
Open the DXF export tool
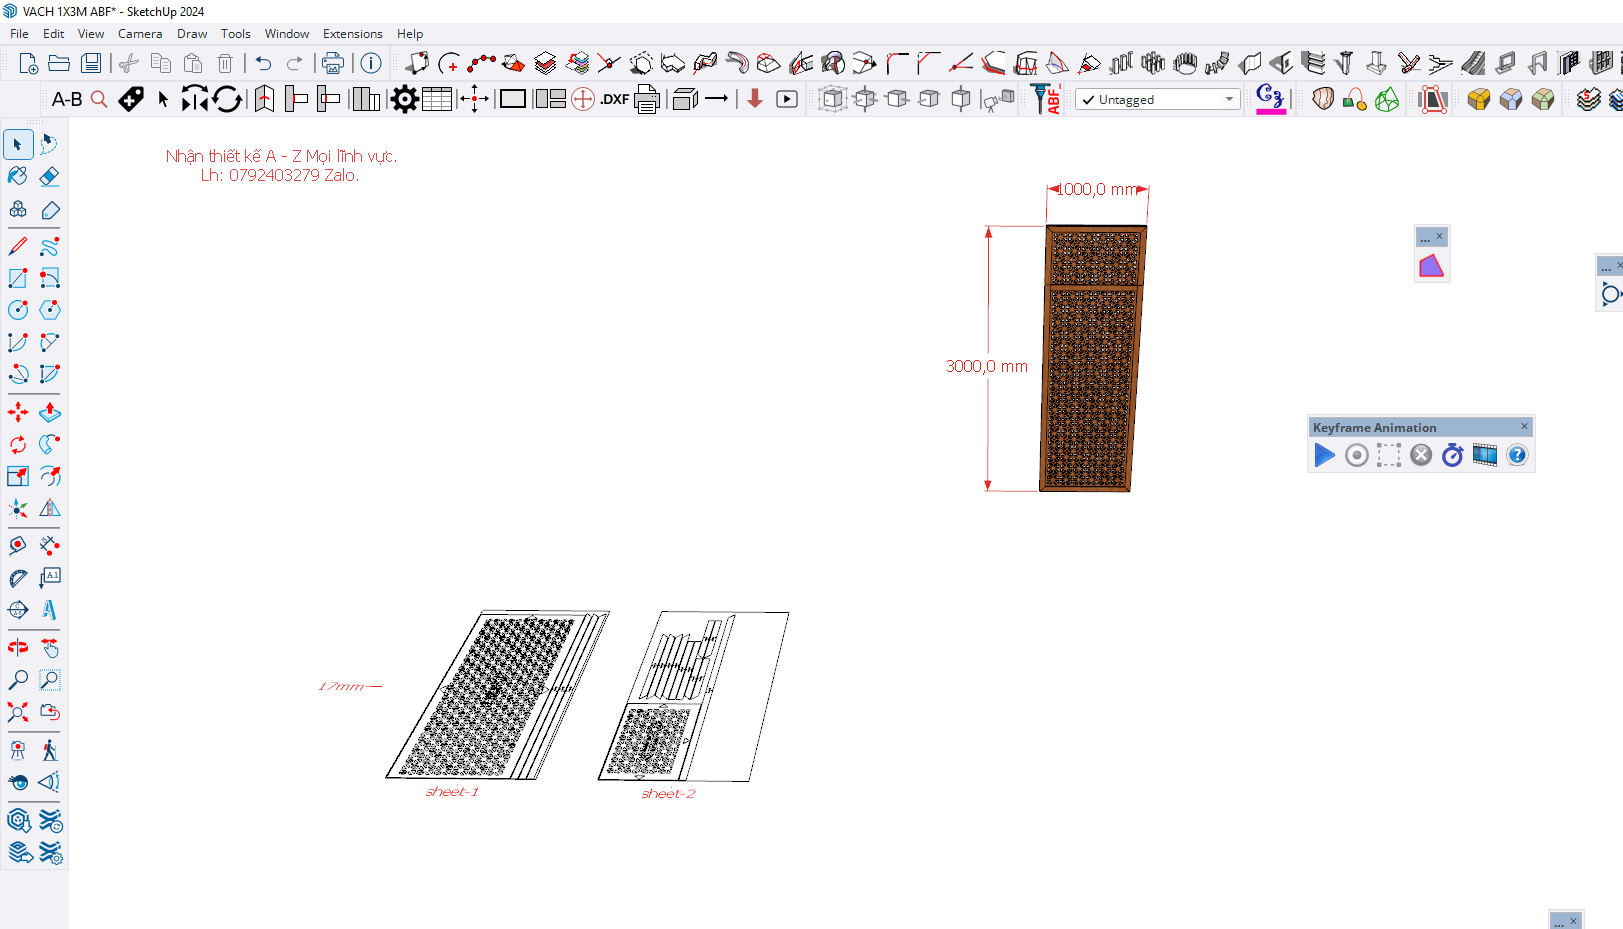click(x=614, y=99)
